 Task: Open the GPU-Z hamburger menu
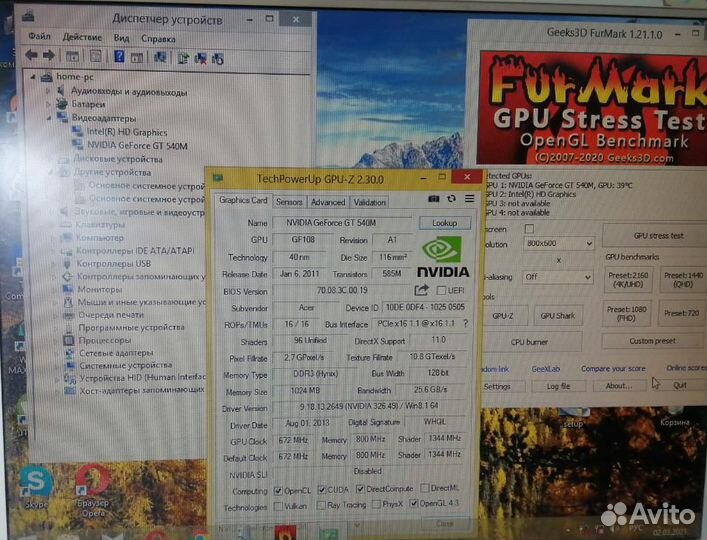(467, 200)
